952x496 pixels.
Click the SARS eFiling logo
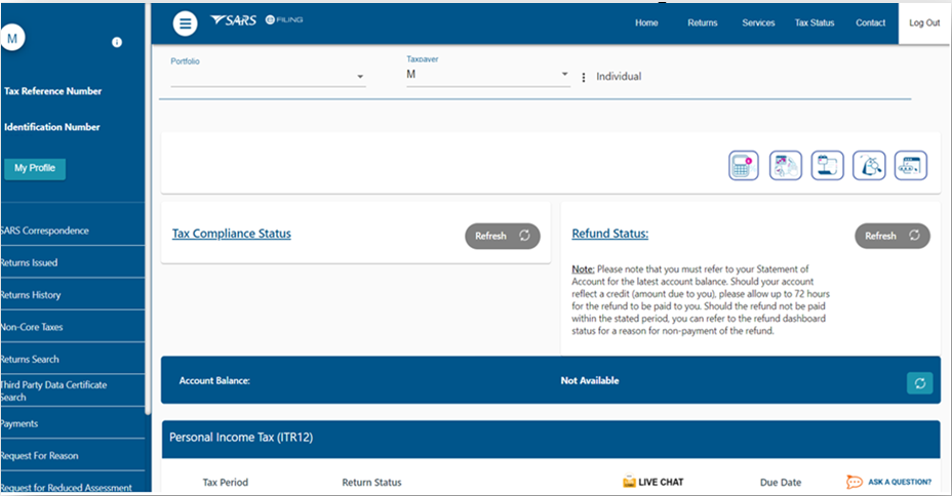pos(257,21)
